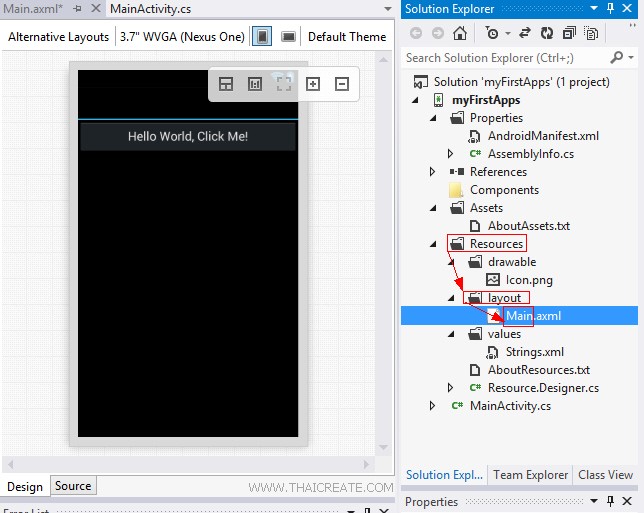Select the Main.axml* editor tab
The height and width of the screenshot is (513, 644).
33,9
